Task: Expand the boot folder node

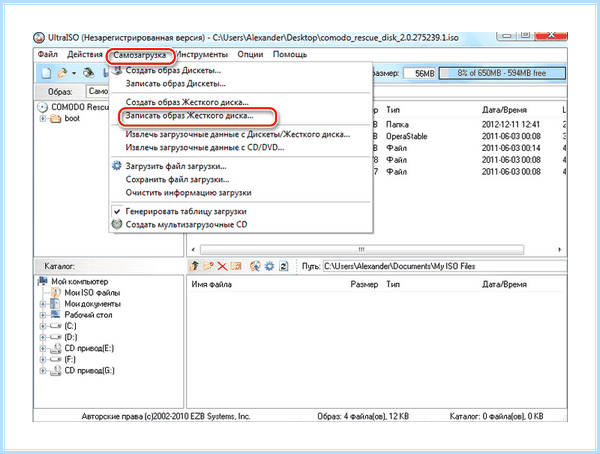Action: click(43, 119)
